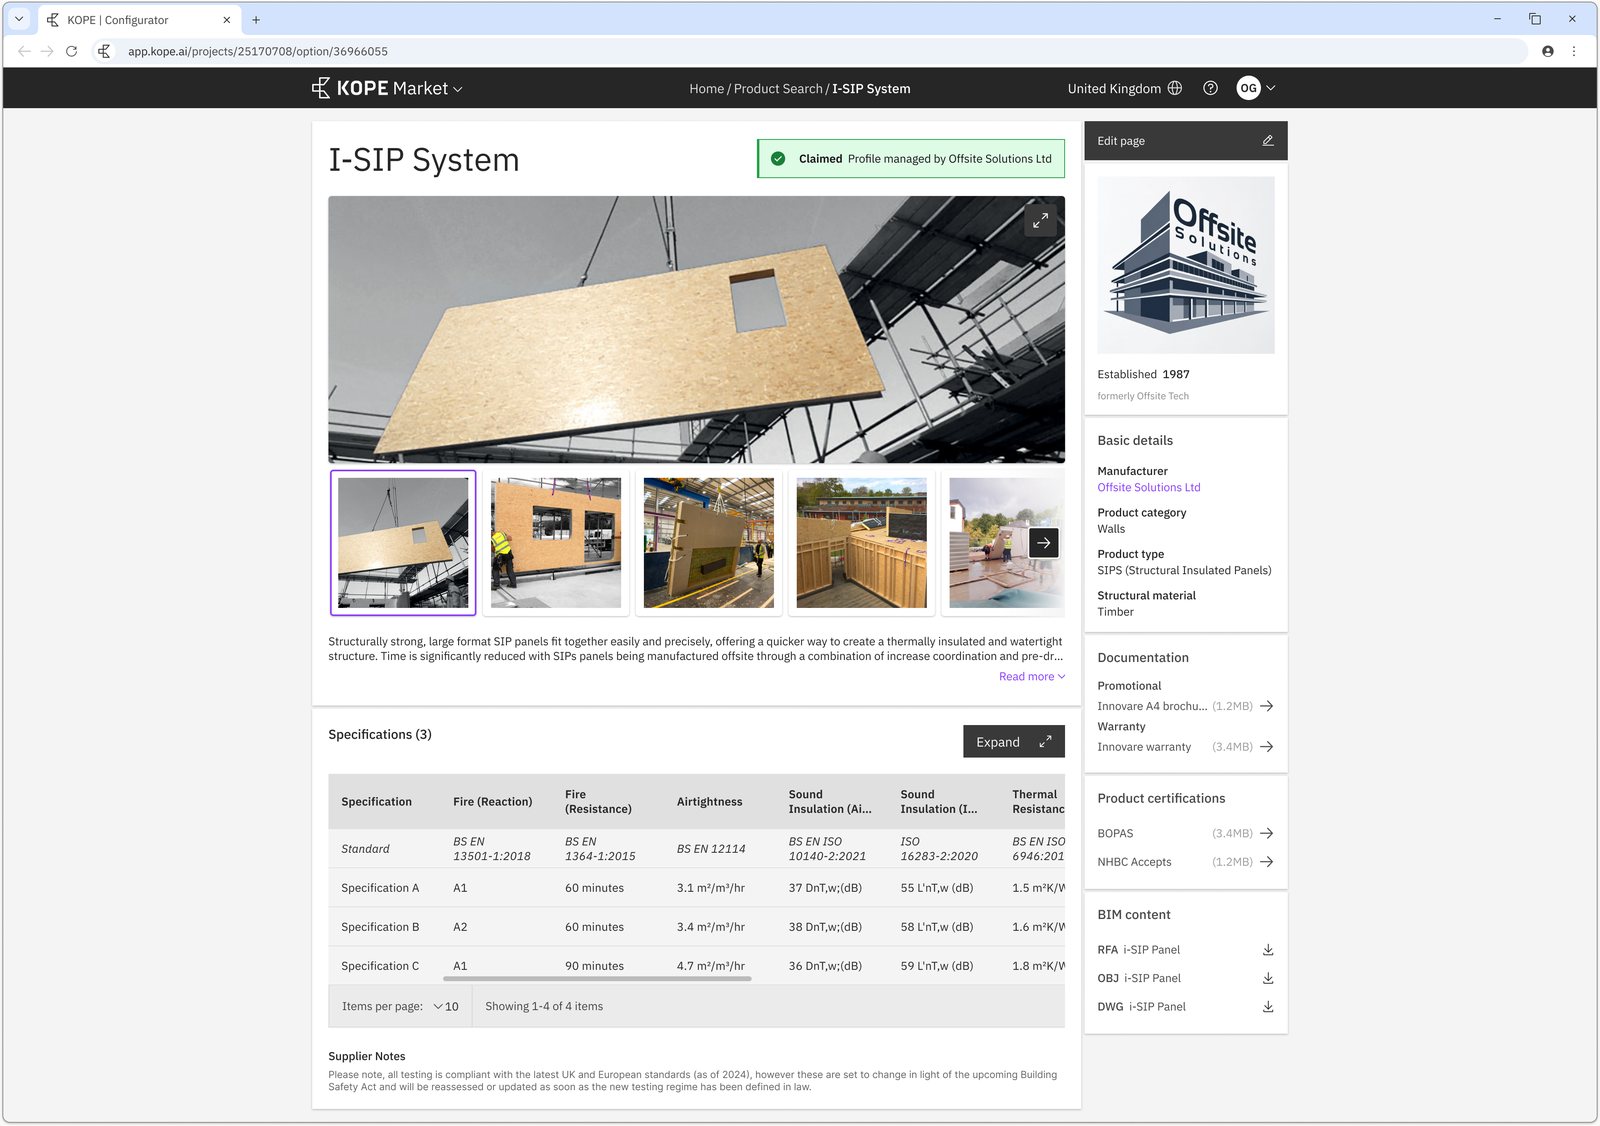Open NHBC Accepts certification arrow
Image resolution: width=1600 pixels, height=1126 pixels.
pyautogui.click(x=1266, y=862)
